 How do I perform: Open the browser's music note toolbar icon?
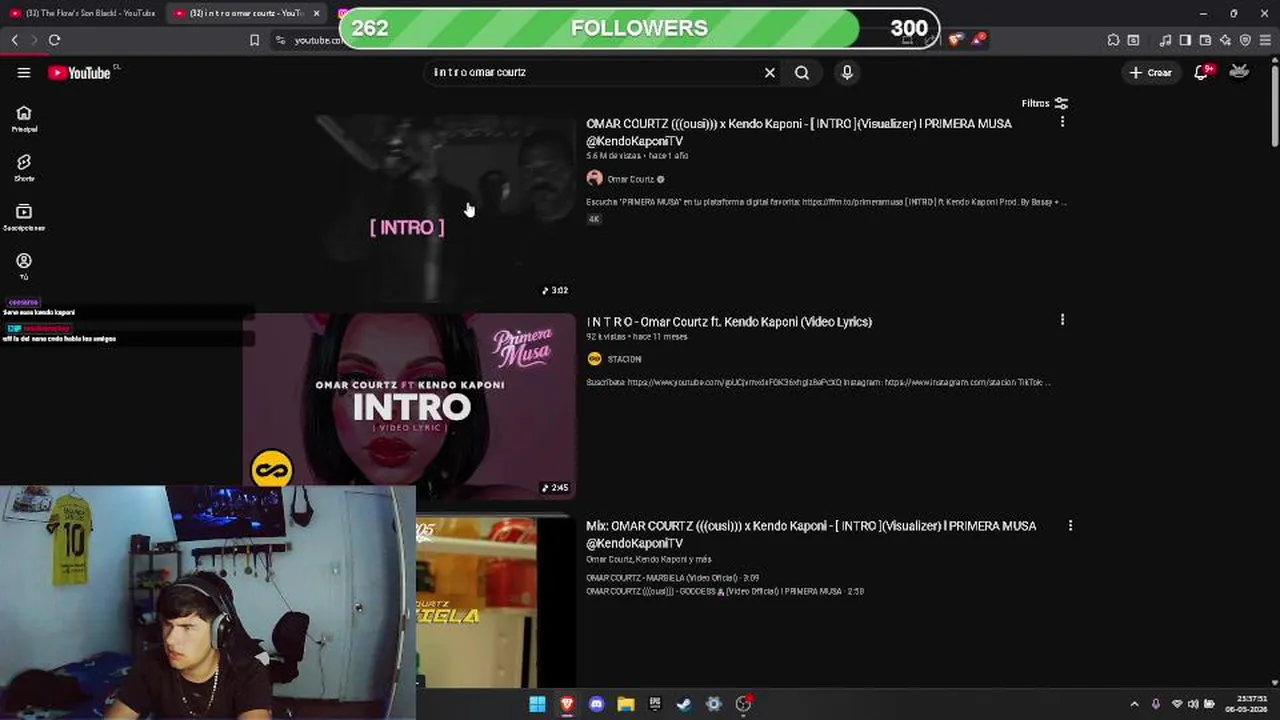pyautogui.click(x=1165, y=40)
